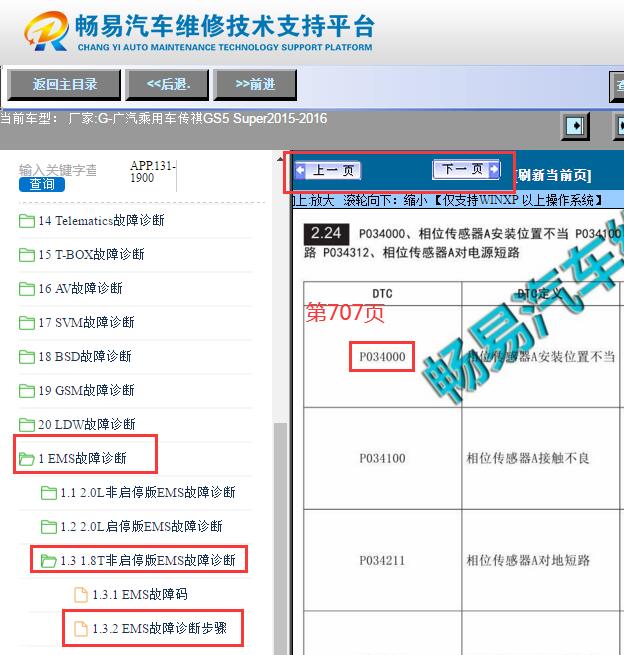The width and height of the screenshot is (624, 655).
Task: Go back with the <<后退 button
Action: pos(167,85)
